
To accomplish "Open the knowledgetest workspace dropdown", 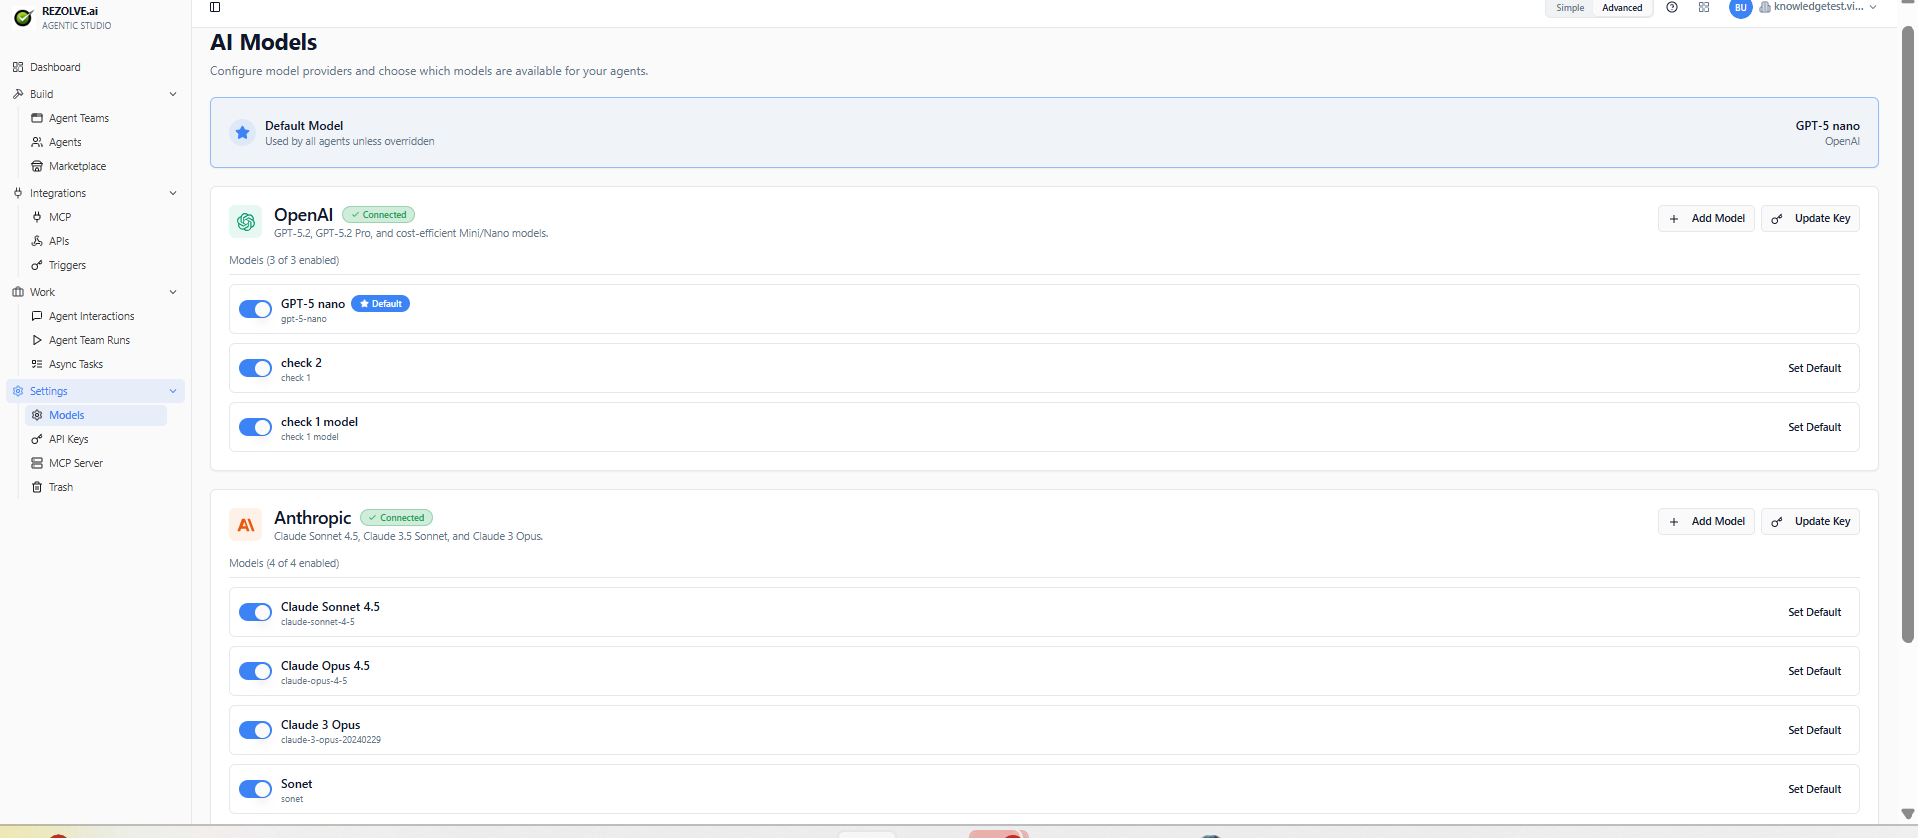I will click(x=1818, y=7).
